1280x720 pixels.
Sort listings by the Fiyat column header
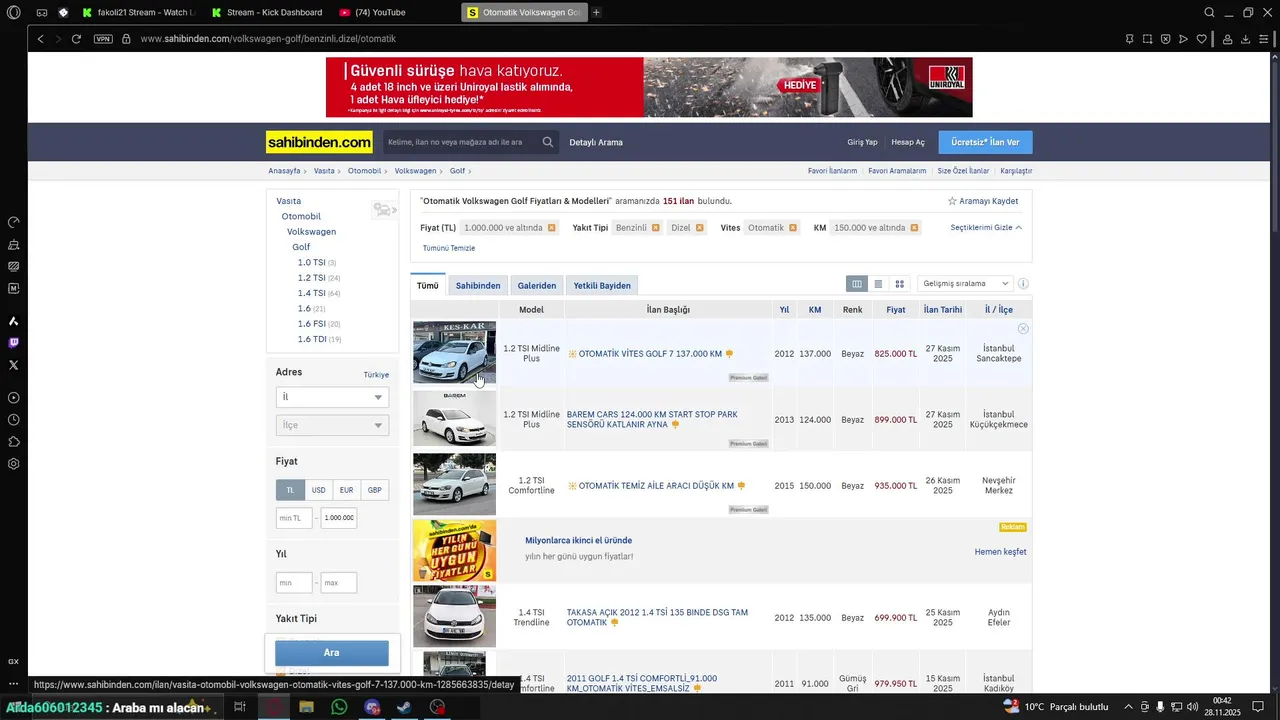896,310
